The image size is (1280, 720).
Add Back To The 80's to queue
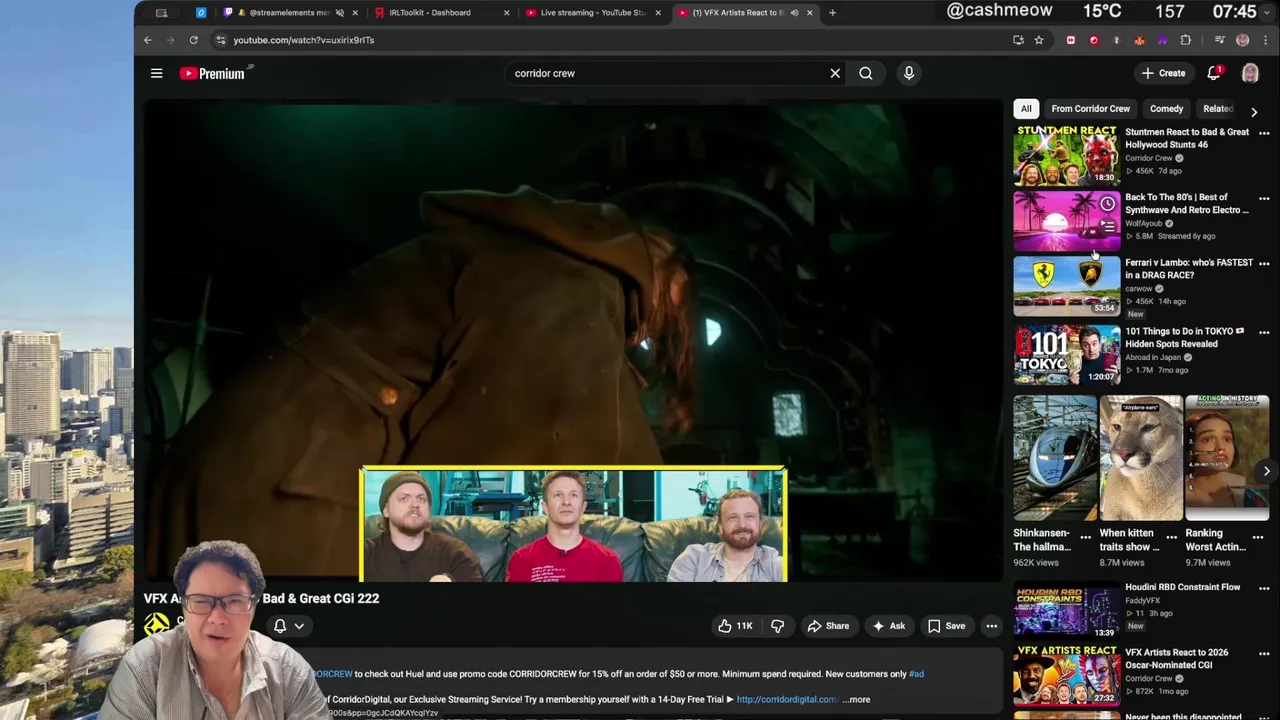pyautogui.click(x=1108, y=227)
